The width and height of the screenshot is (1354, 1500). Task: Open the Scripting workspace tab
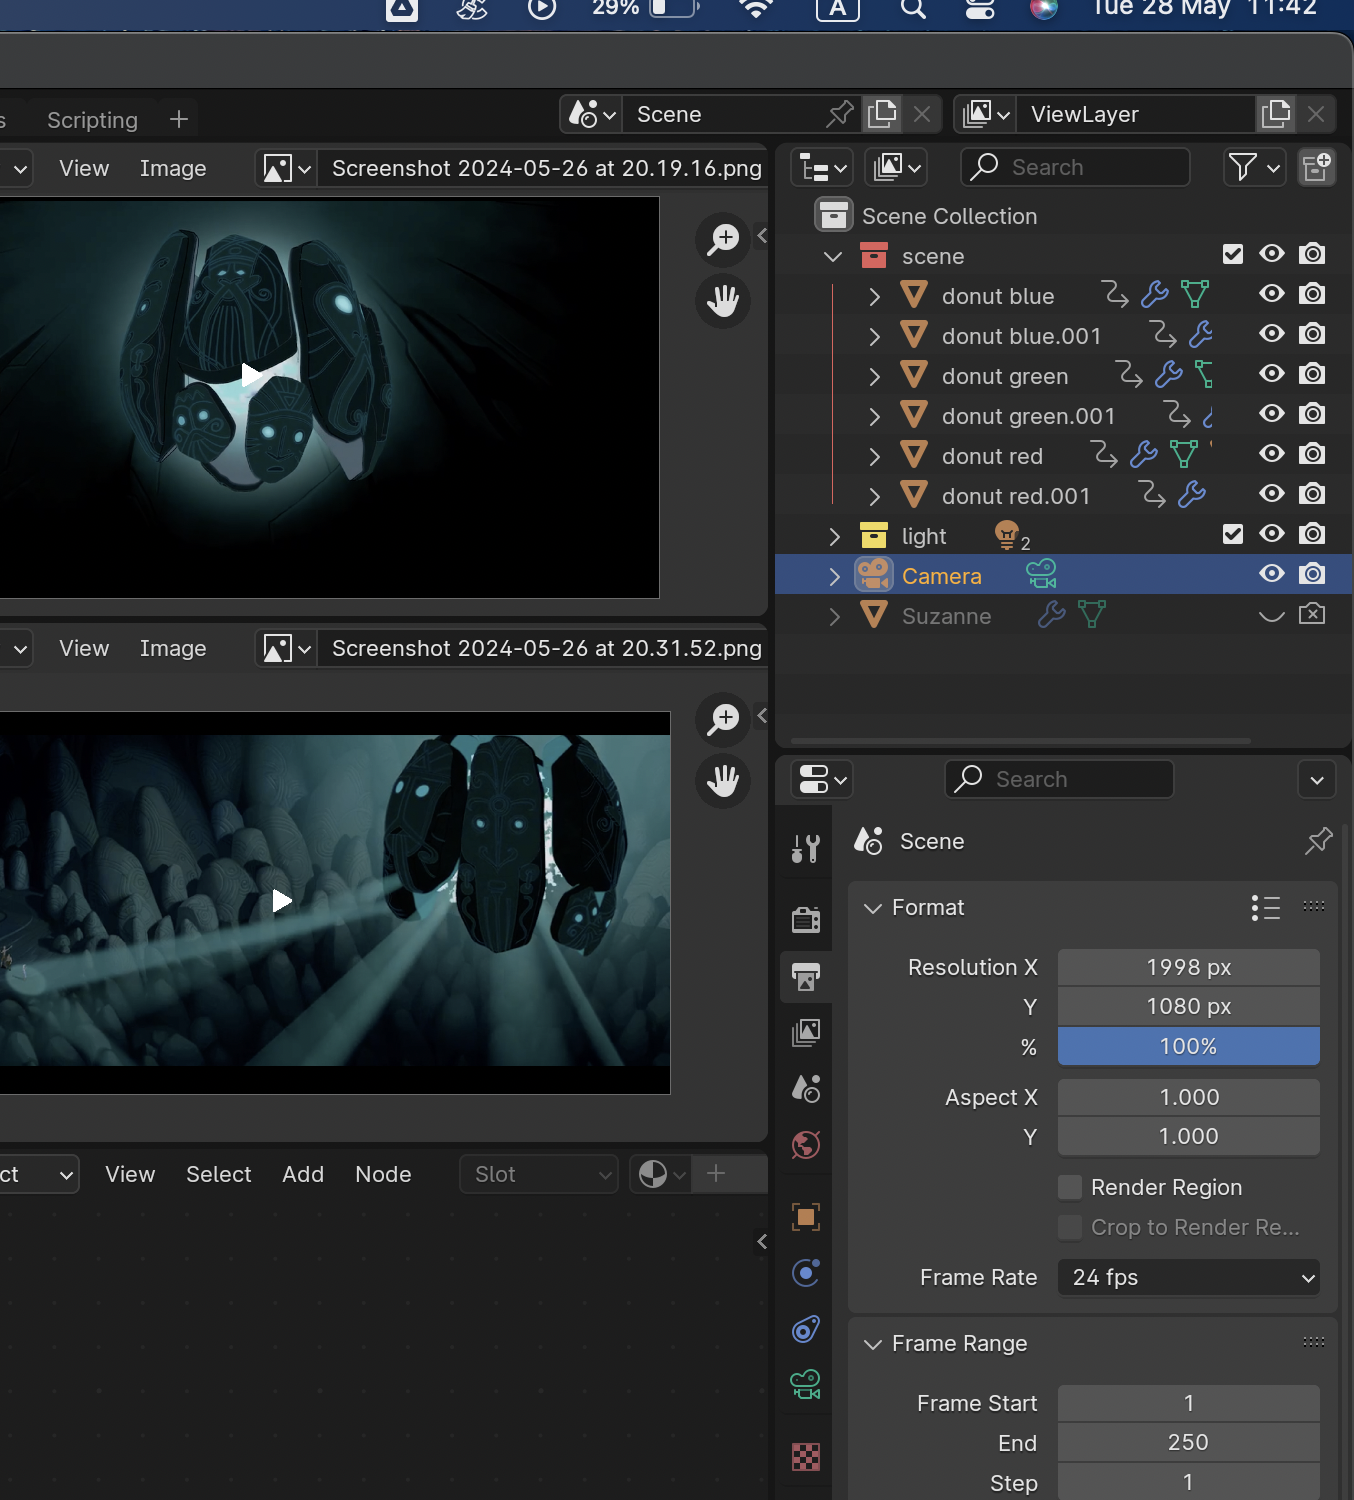[x=92, y=120]
